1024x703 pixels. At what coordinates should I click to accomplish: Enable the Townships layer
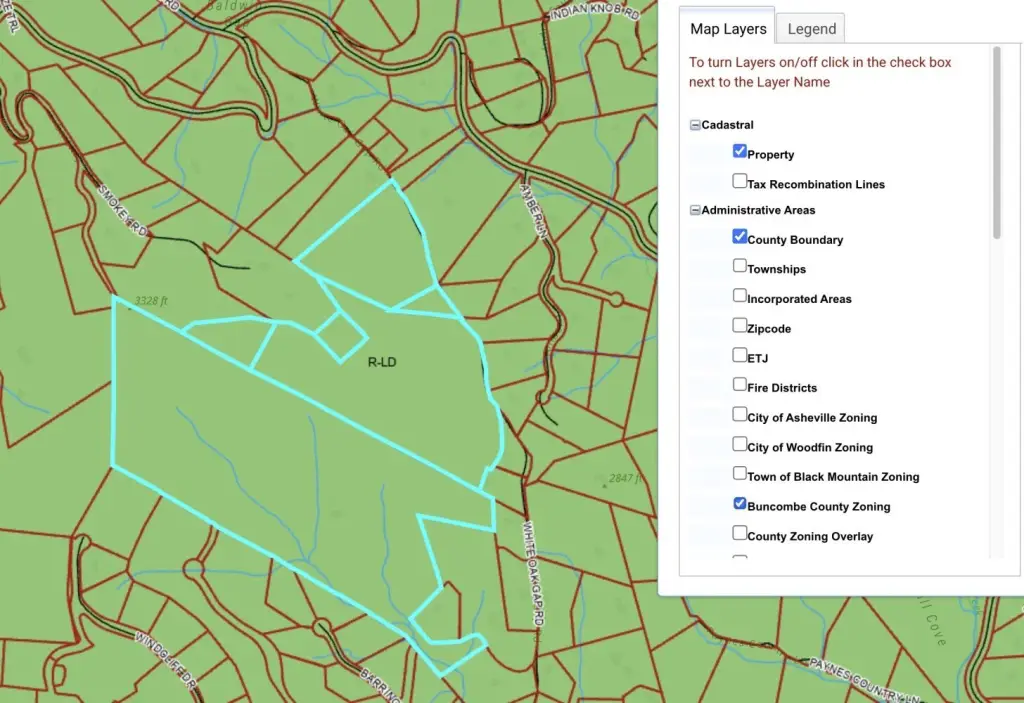click(x=740, y=267)
